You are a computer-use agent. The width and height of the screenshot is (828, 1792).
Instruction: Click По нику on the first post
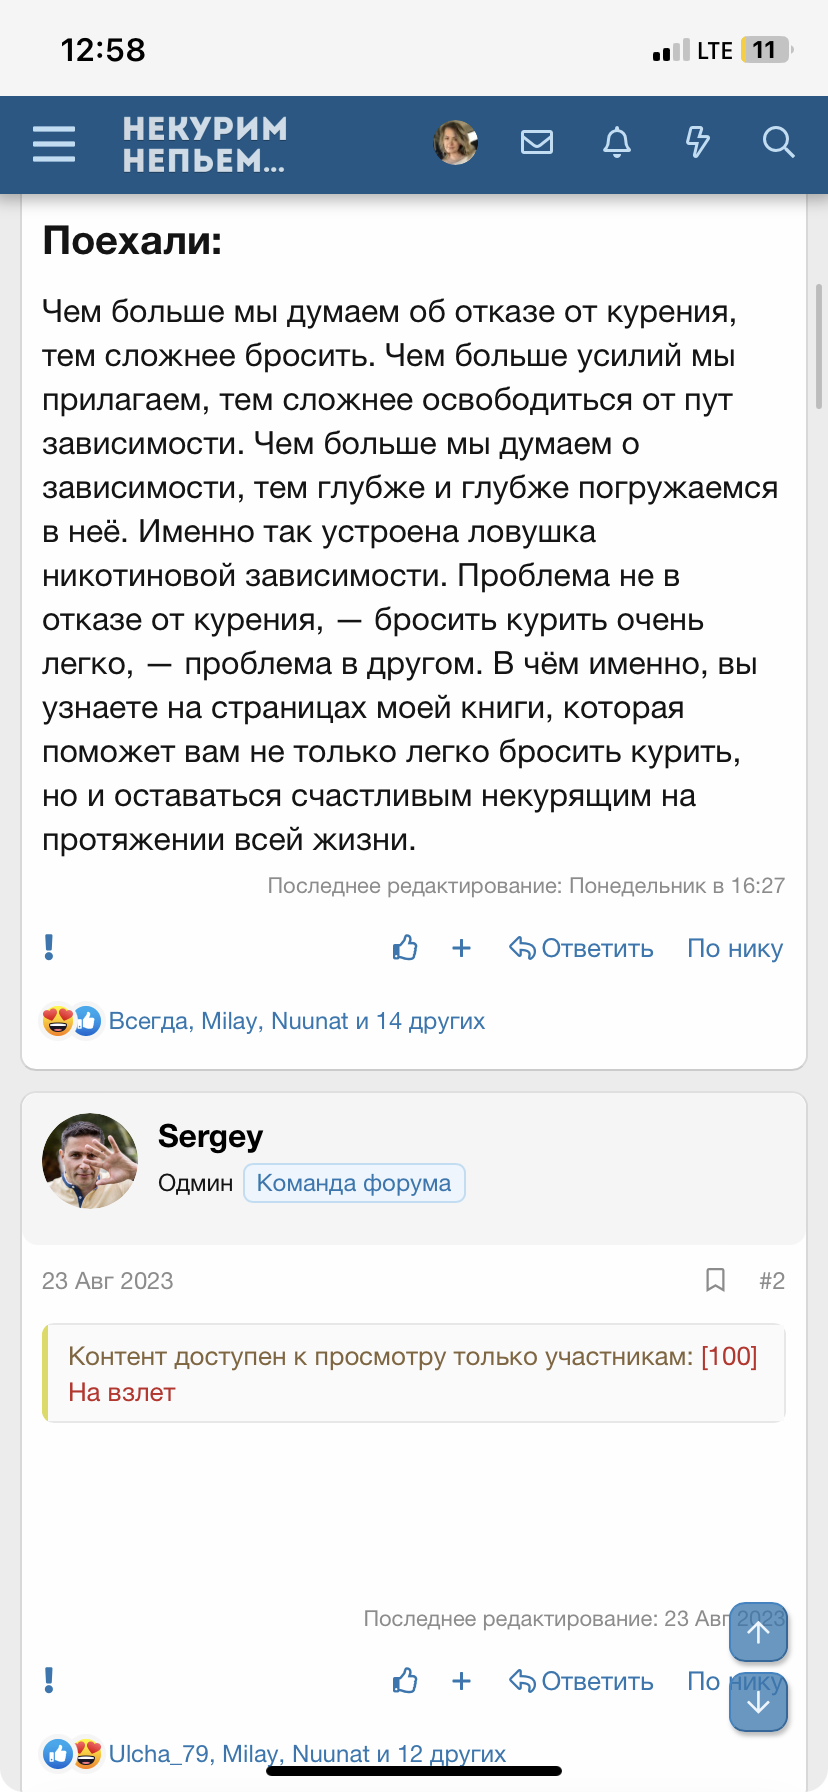[735, 948]
